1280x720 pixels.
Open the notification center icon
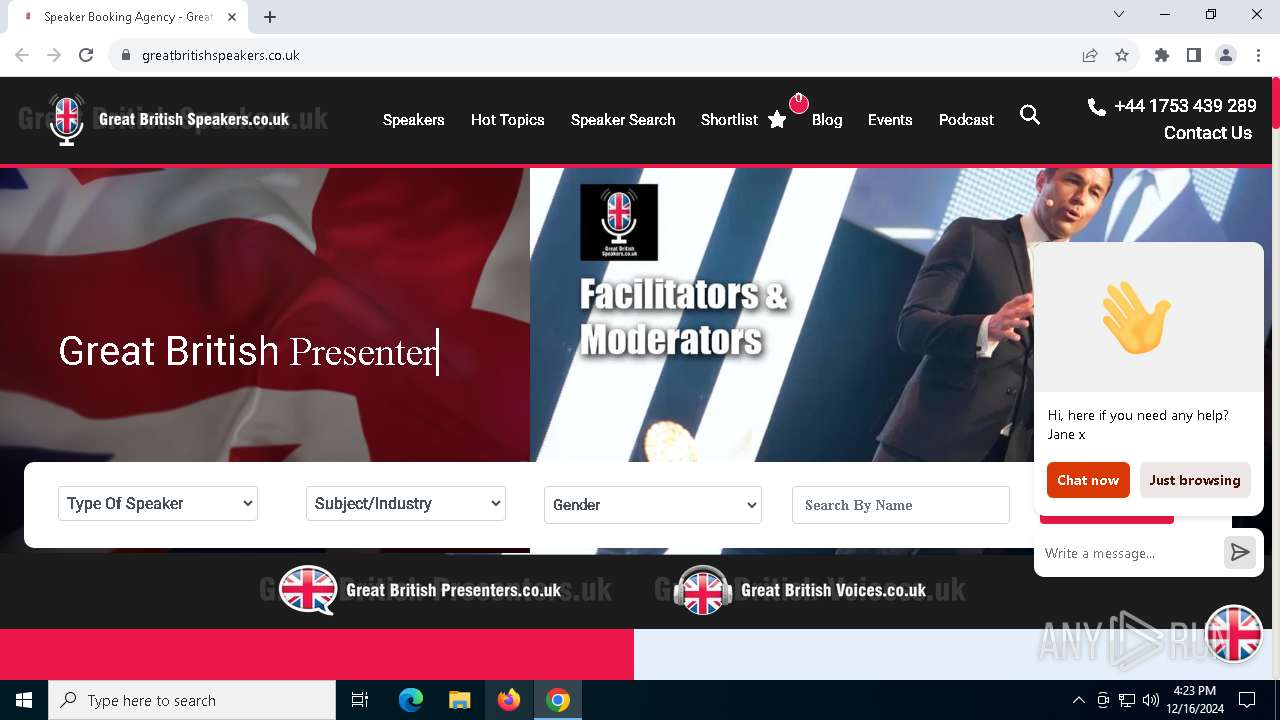[1247, 700]
